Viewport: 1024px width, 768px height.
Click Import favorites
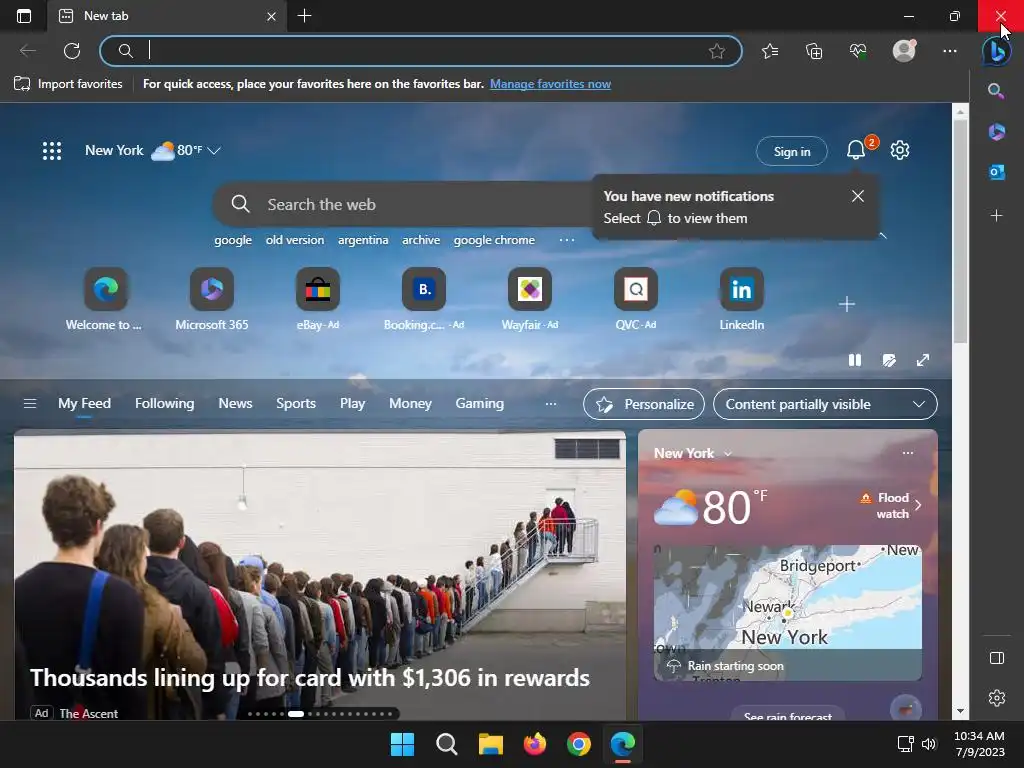(68, 84)
